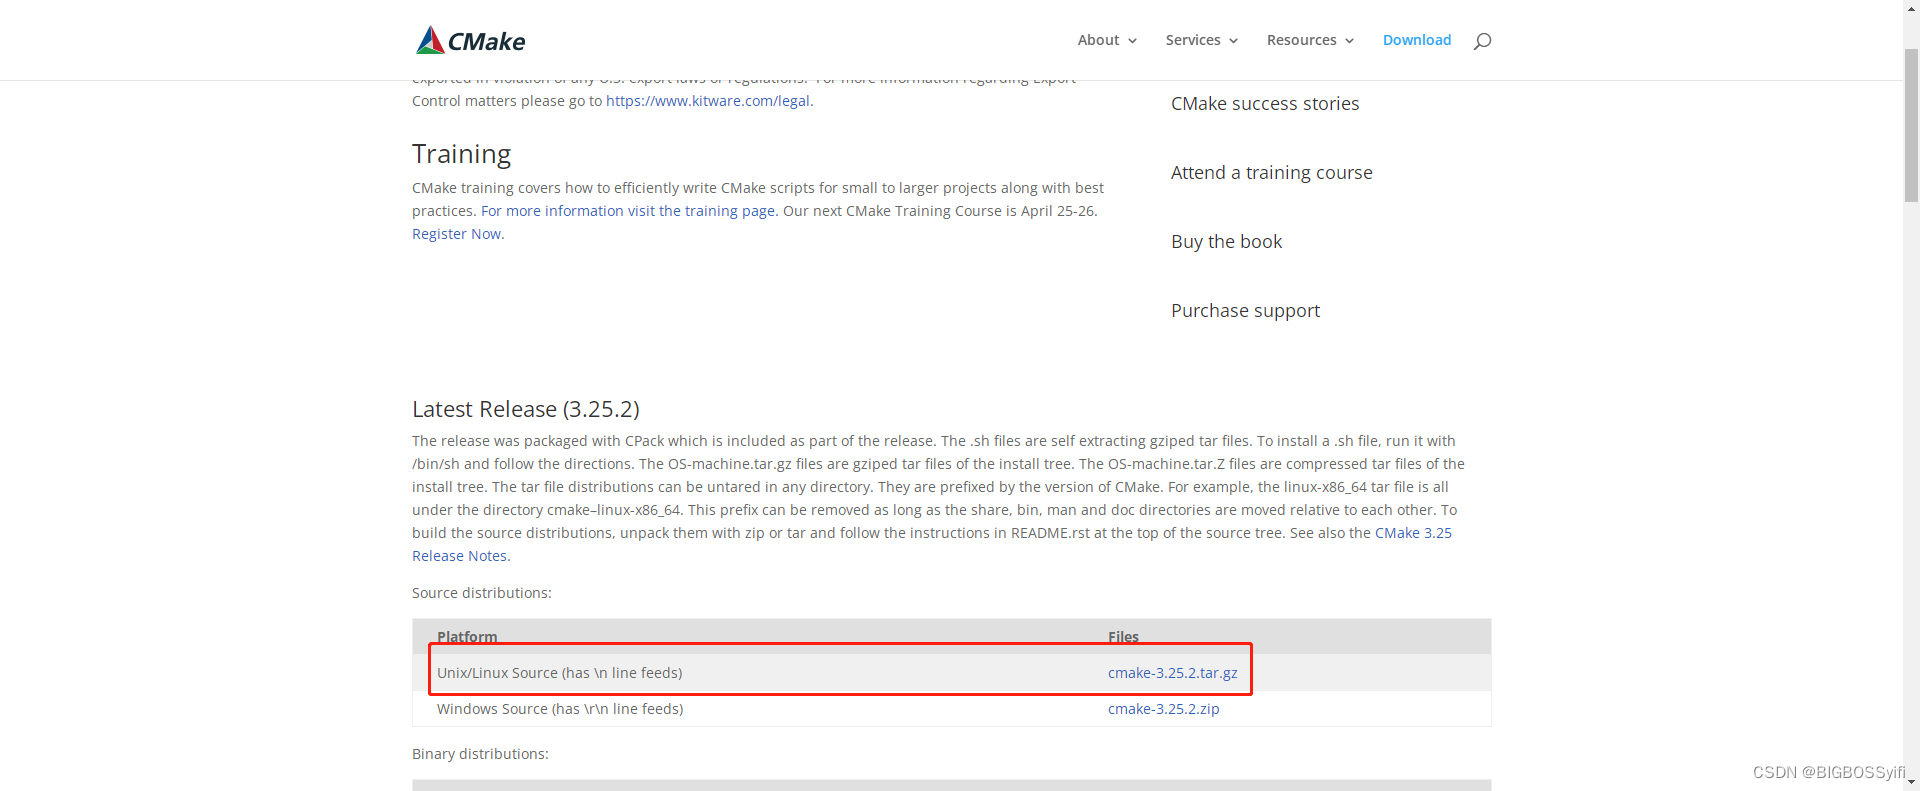
Task: Click the Binary distributions label
Action: [480, 754]
